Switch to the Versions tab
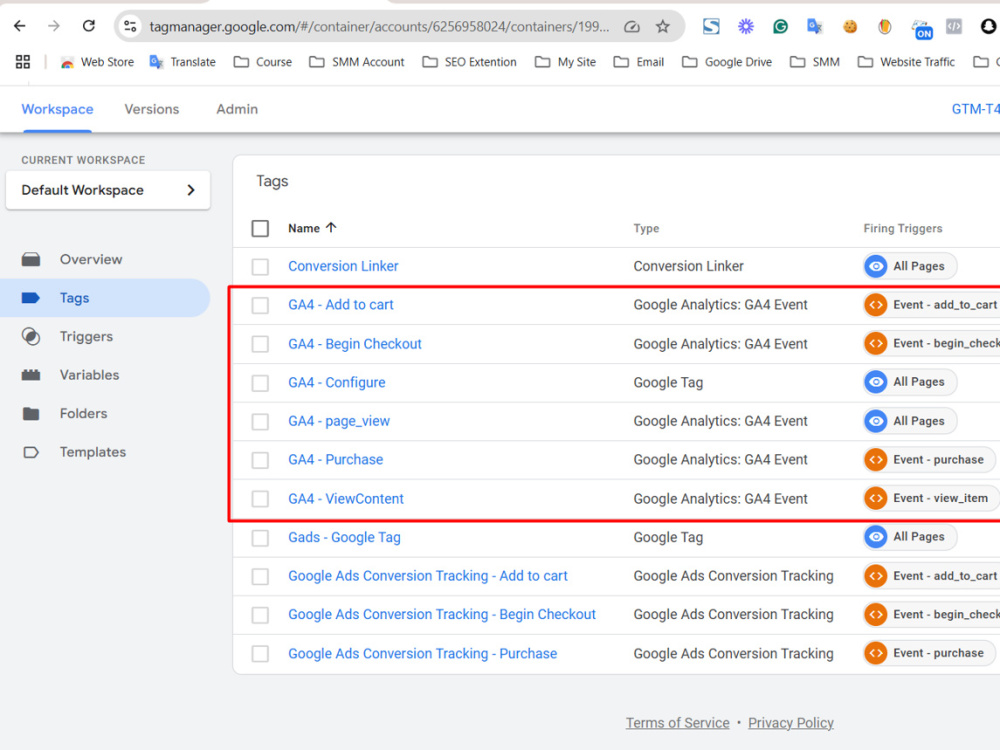 pos(152,109)
